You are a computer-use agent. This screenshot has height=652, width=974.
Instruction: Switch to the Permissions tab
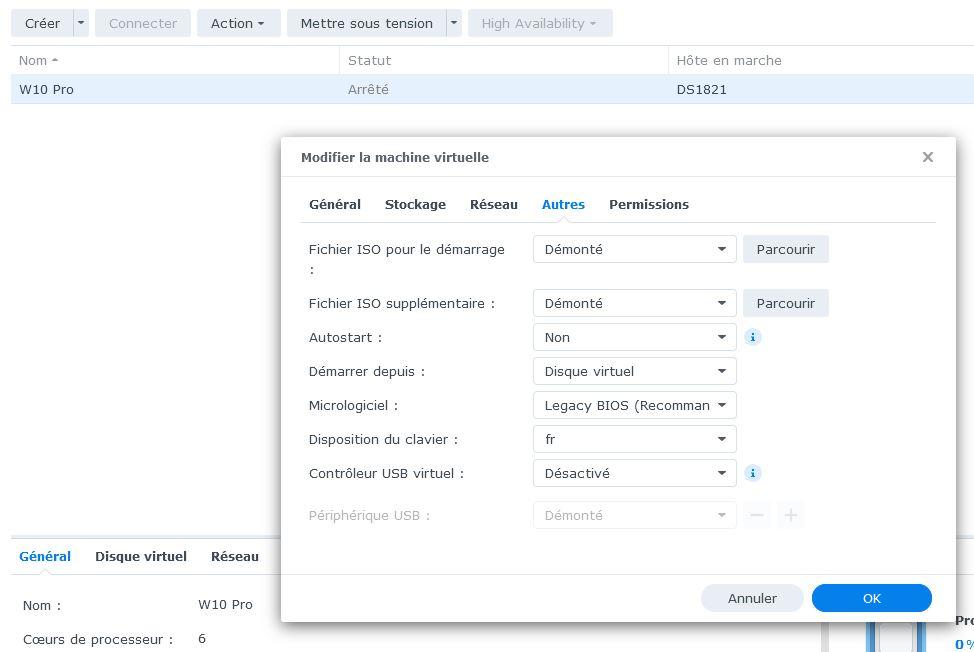pos(648,204)
